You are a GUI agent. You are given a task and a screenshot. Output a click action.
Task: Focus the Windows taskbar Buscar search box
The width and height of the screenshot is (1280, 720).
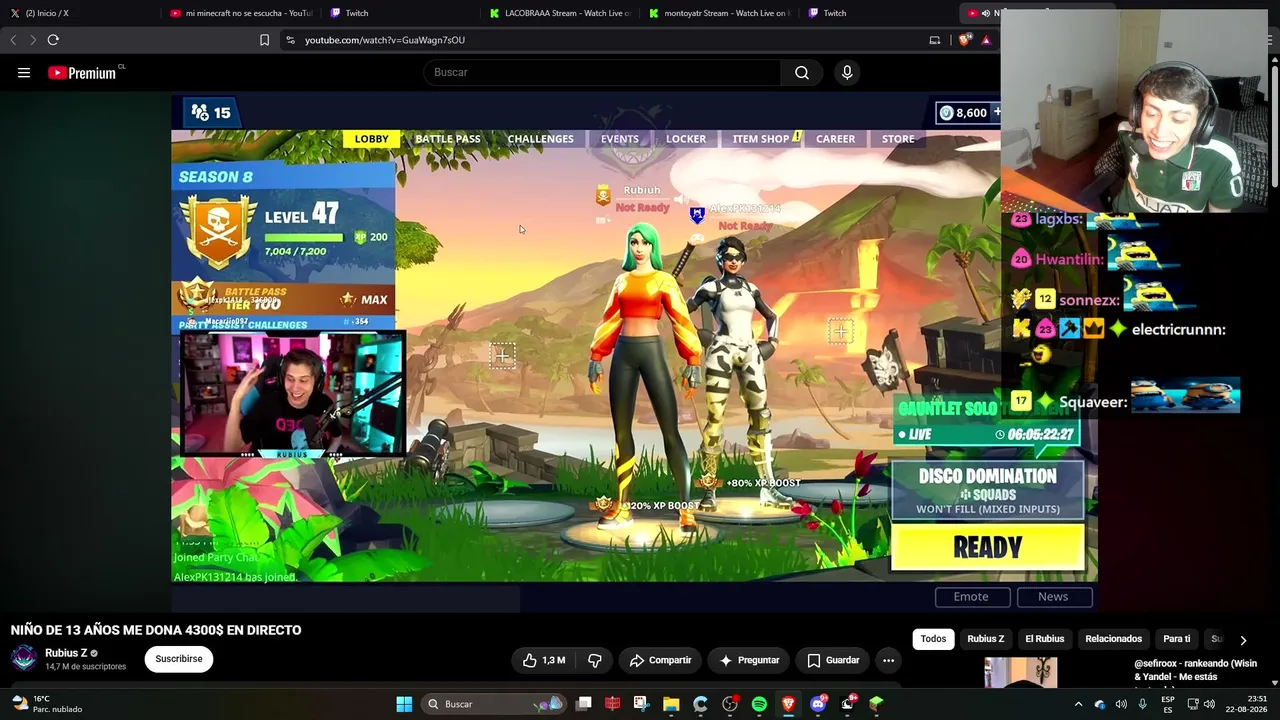(495, 704)
